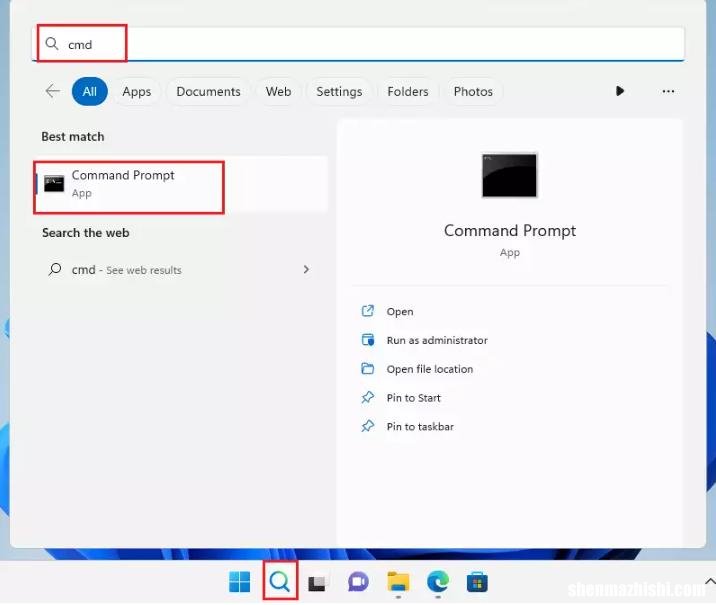Click the Run as administrator shield icon
This screenshot has height=605, width=716.
coord(368,340)
